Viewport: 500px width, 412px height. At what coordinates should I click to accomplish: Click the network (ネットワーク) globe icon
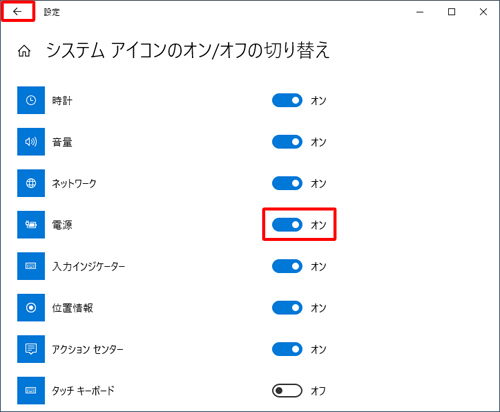click(x=31, y=183)
